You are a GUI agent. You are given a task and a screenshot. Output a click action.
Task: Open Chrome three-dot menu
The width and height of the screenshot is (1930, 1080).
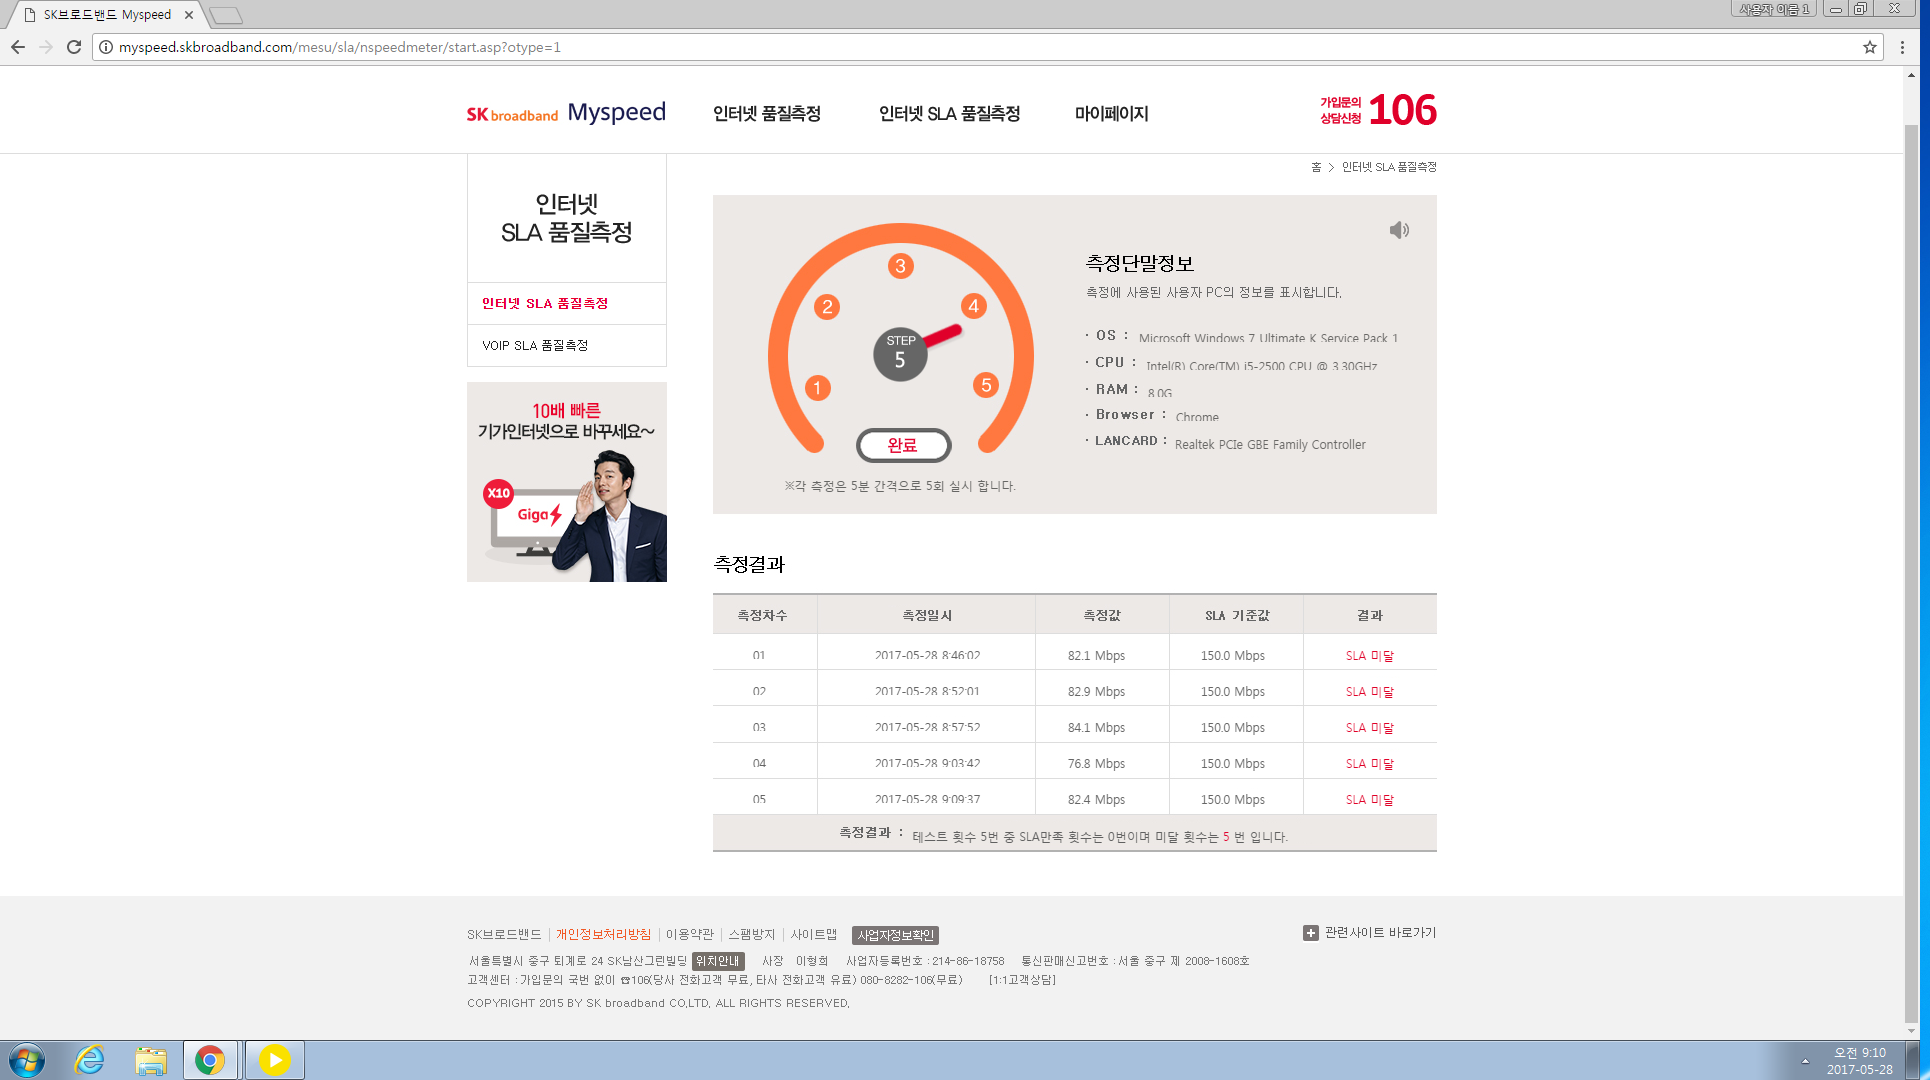click(1902, 47)
